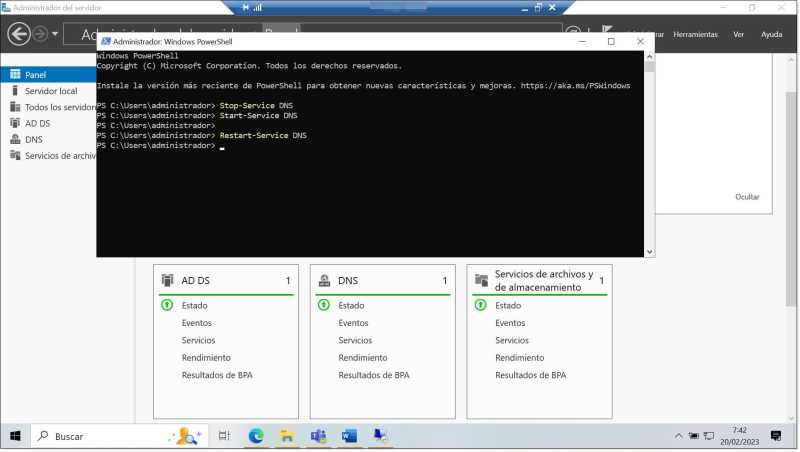Open the Ayuda menu

tap(771, 35)
